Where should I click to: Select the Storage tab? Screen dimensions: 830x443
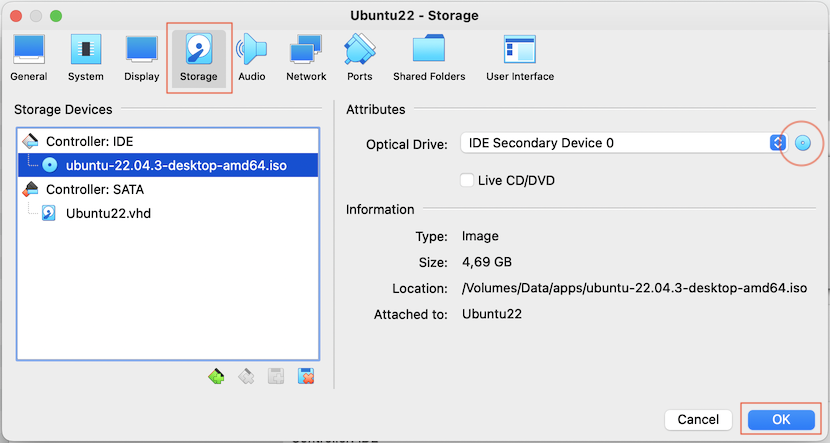coord(199,58)
